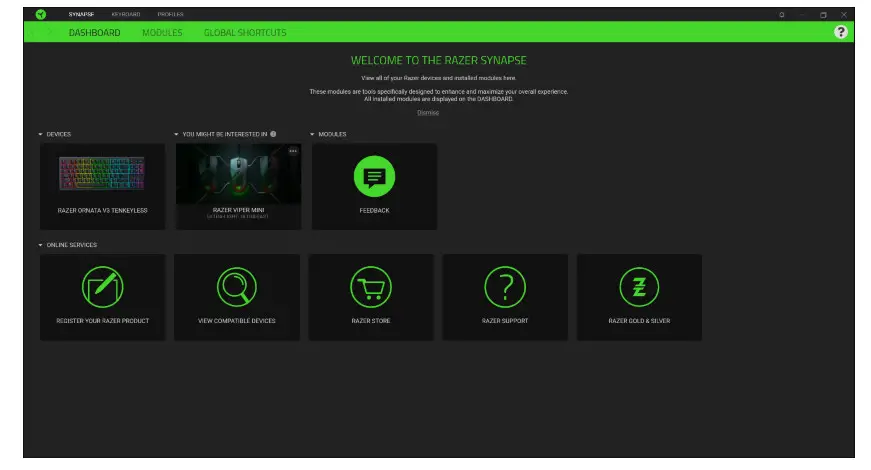871x470 pixels.
Task: Click the Welcome to the Razer Synapse heading
Action: tap(438, 61)
